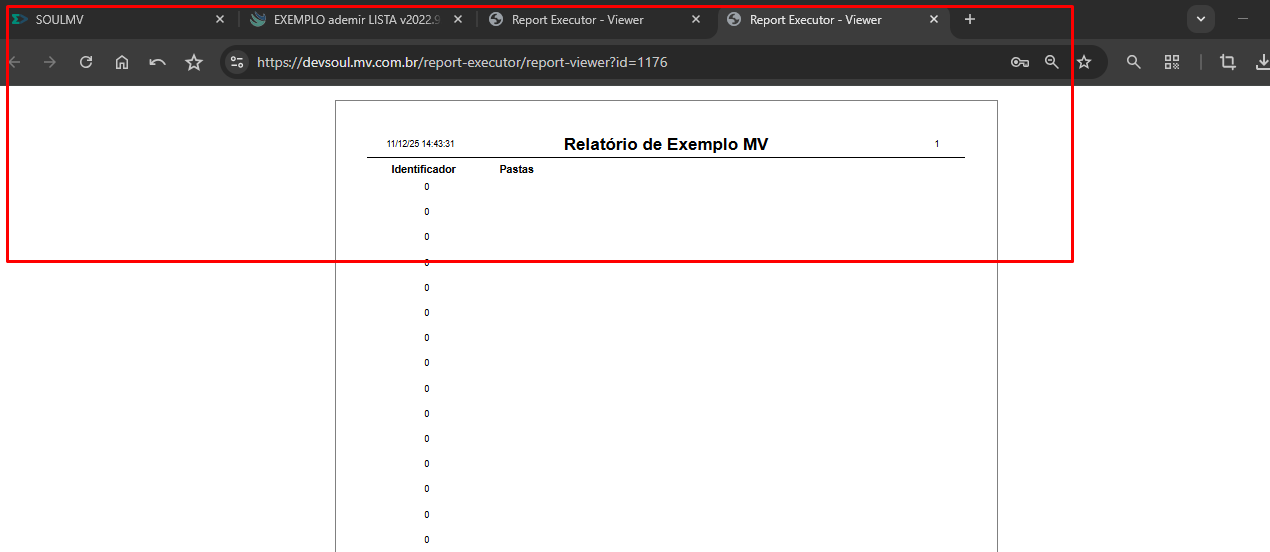Close the active Report Executor tab
Viewport: 1270px width, 552px height.
[934, 19]
